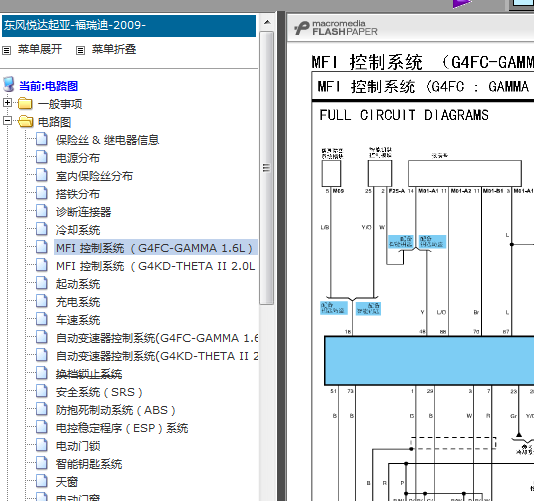Screen dimensions: 534x501
Task: Click the 菜单展开 expand menu button
Action: [x=40, y=49]
